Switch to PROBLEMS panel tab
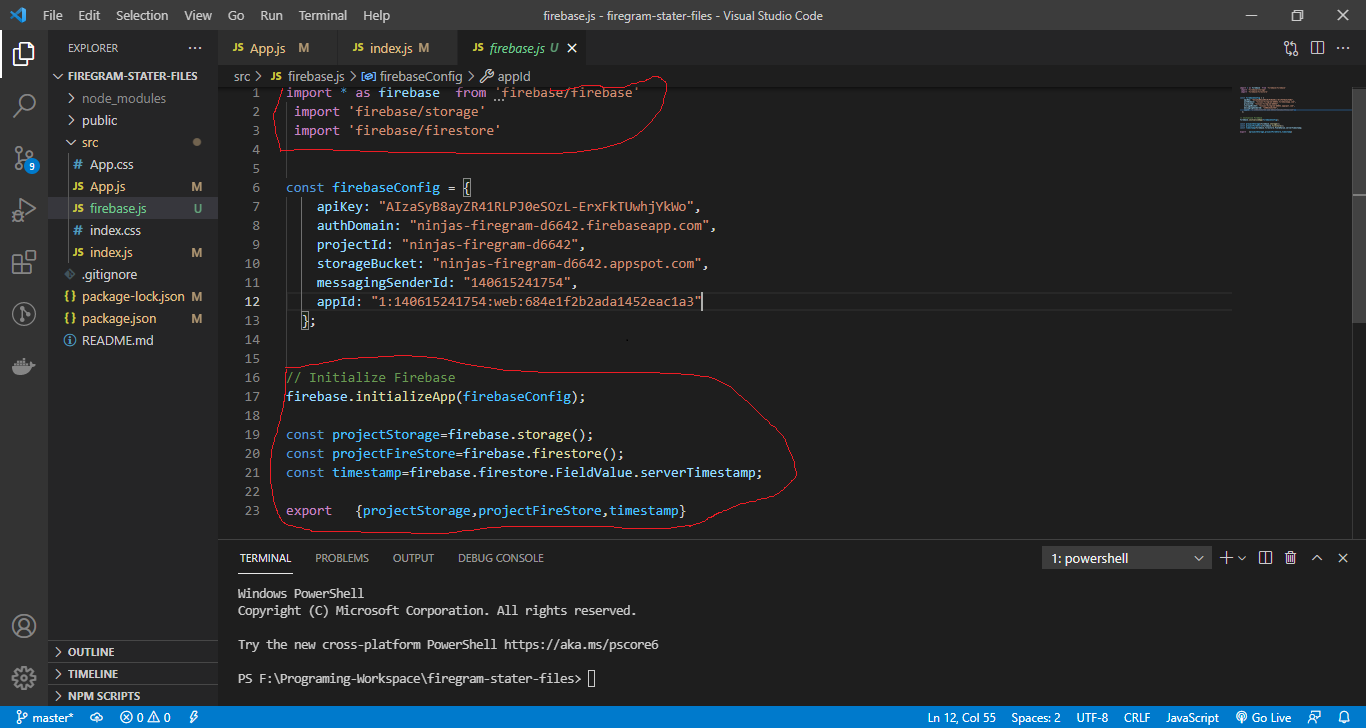 342,558
